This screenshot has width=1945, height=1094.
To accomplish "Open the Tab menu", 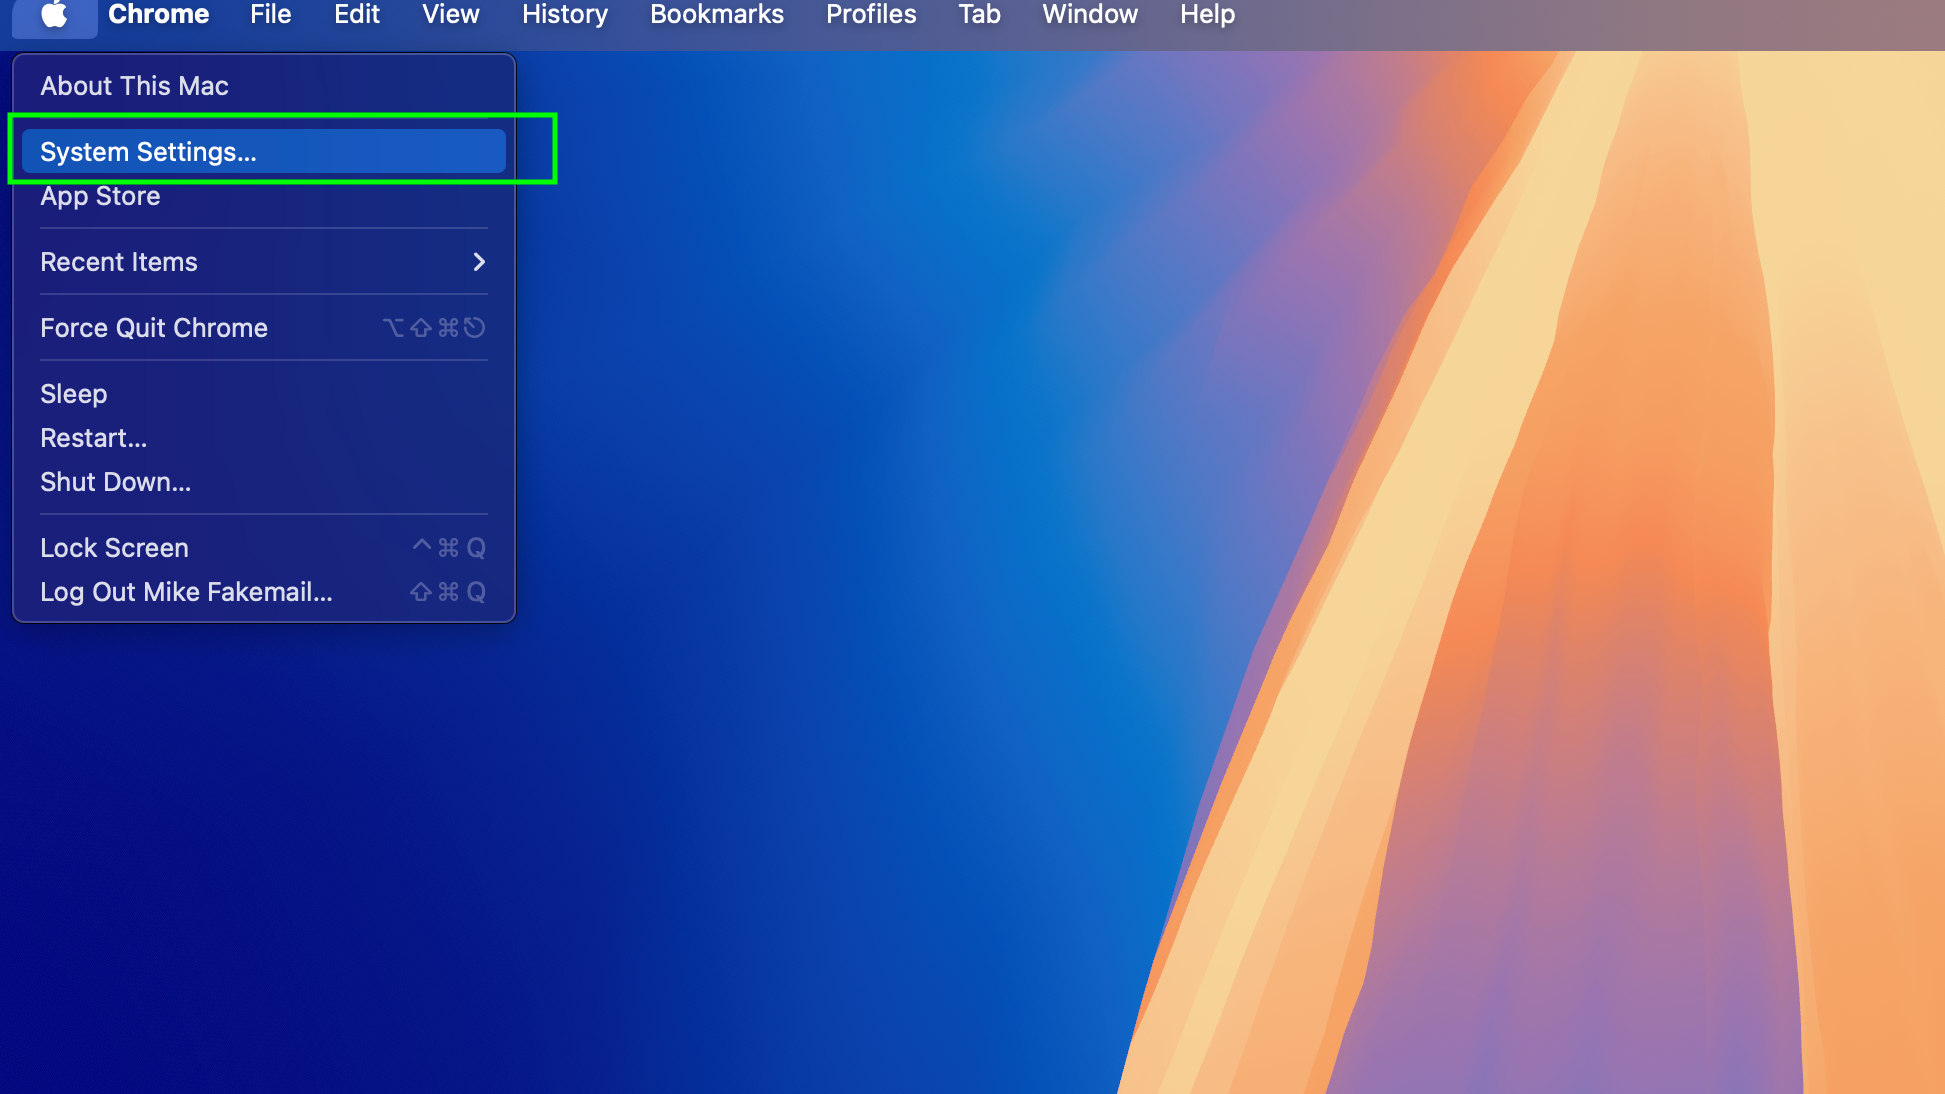I will 978,15.
